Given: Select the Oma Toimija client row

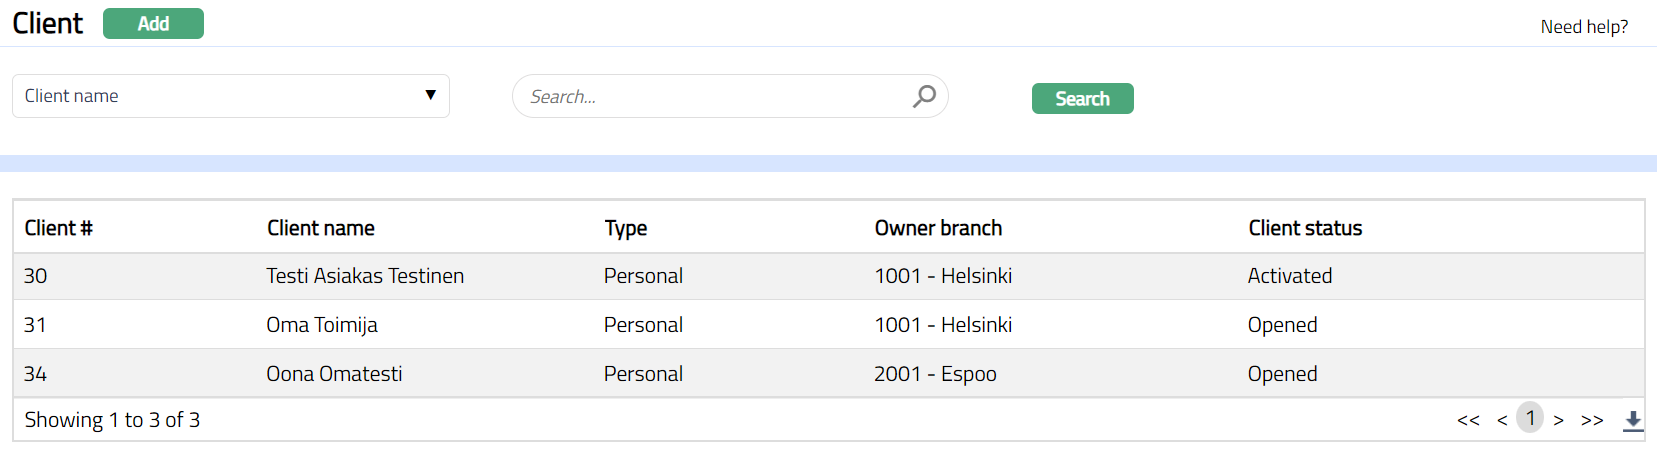Looking at the screenshot, I should click(322, 325).
